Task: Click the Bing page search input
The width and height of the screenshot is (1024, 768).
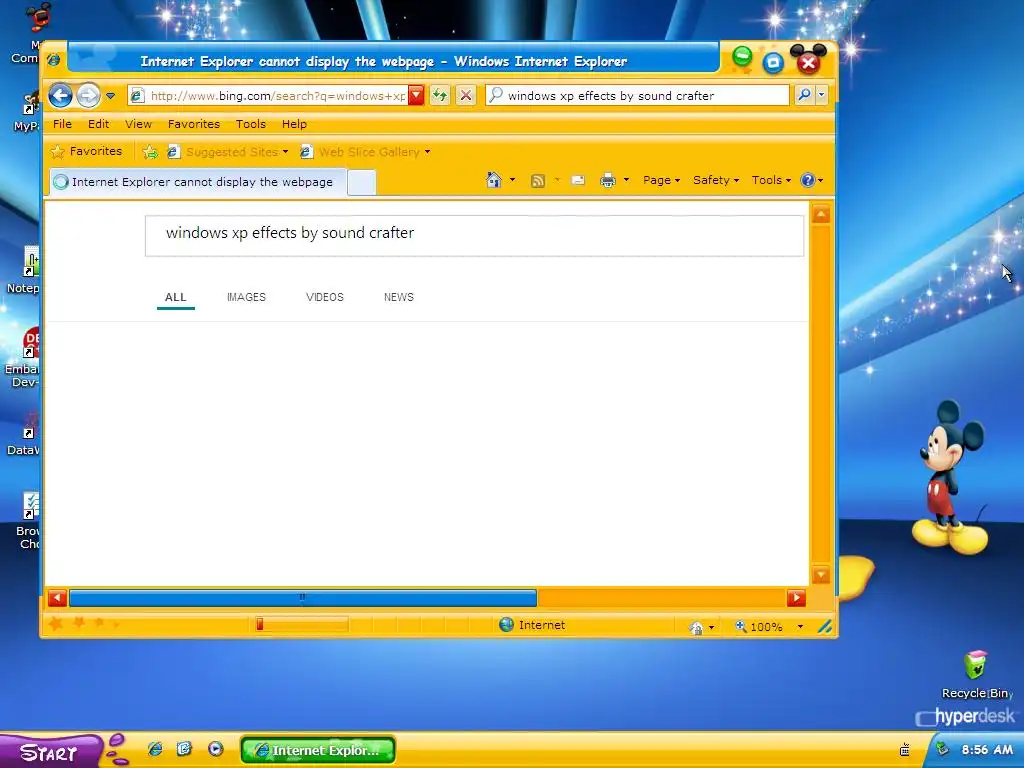Action: [x=474, y=236]
